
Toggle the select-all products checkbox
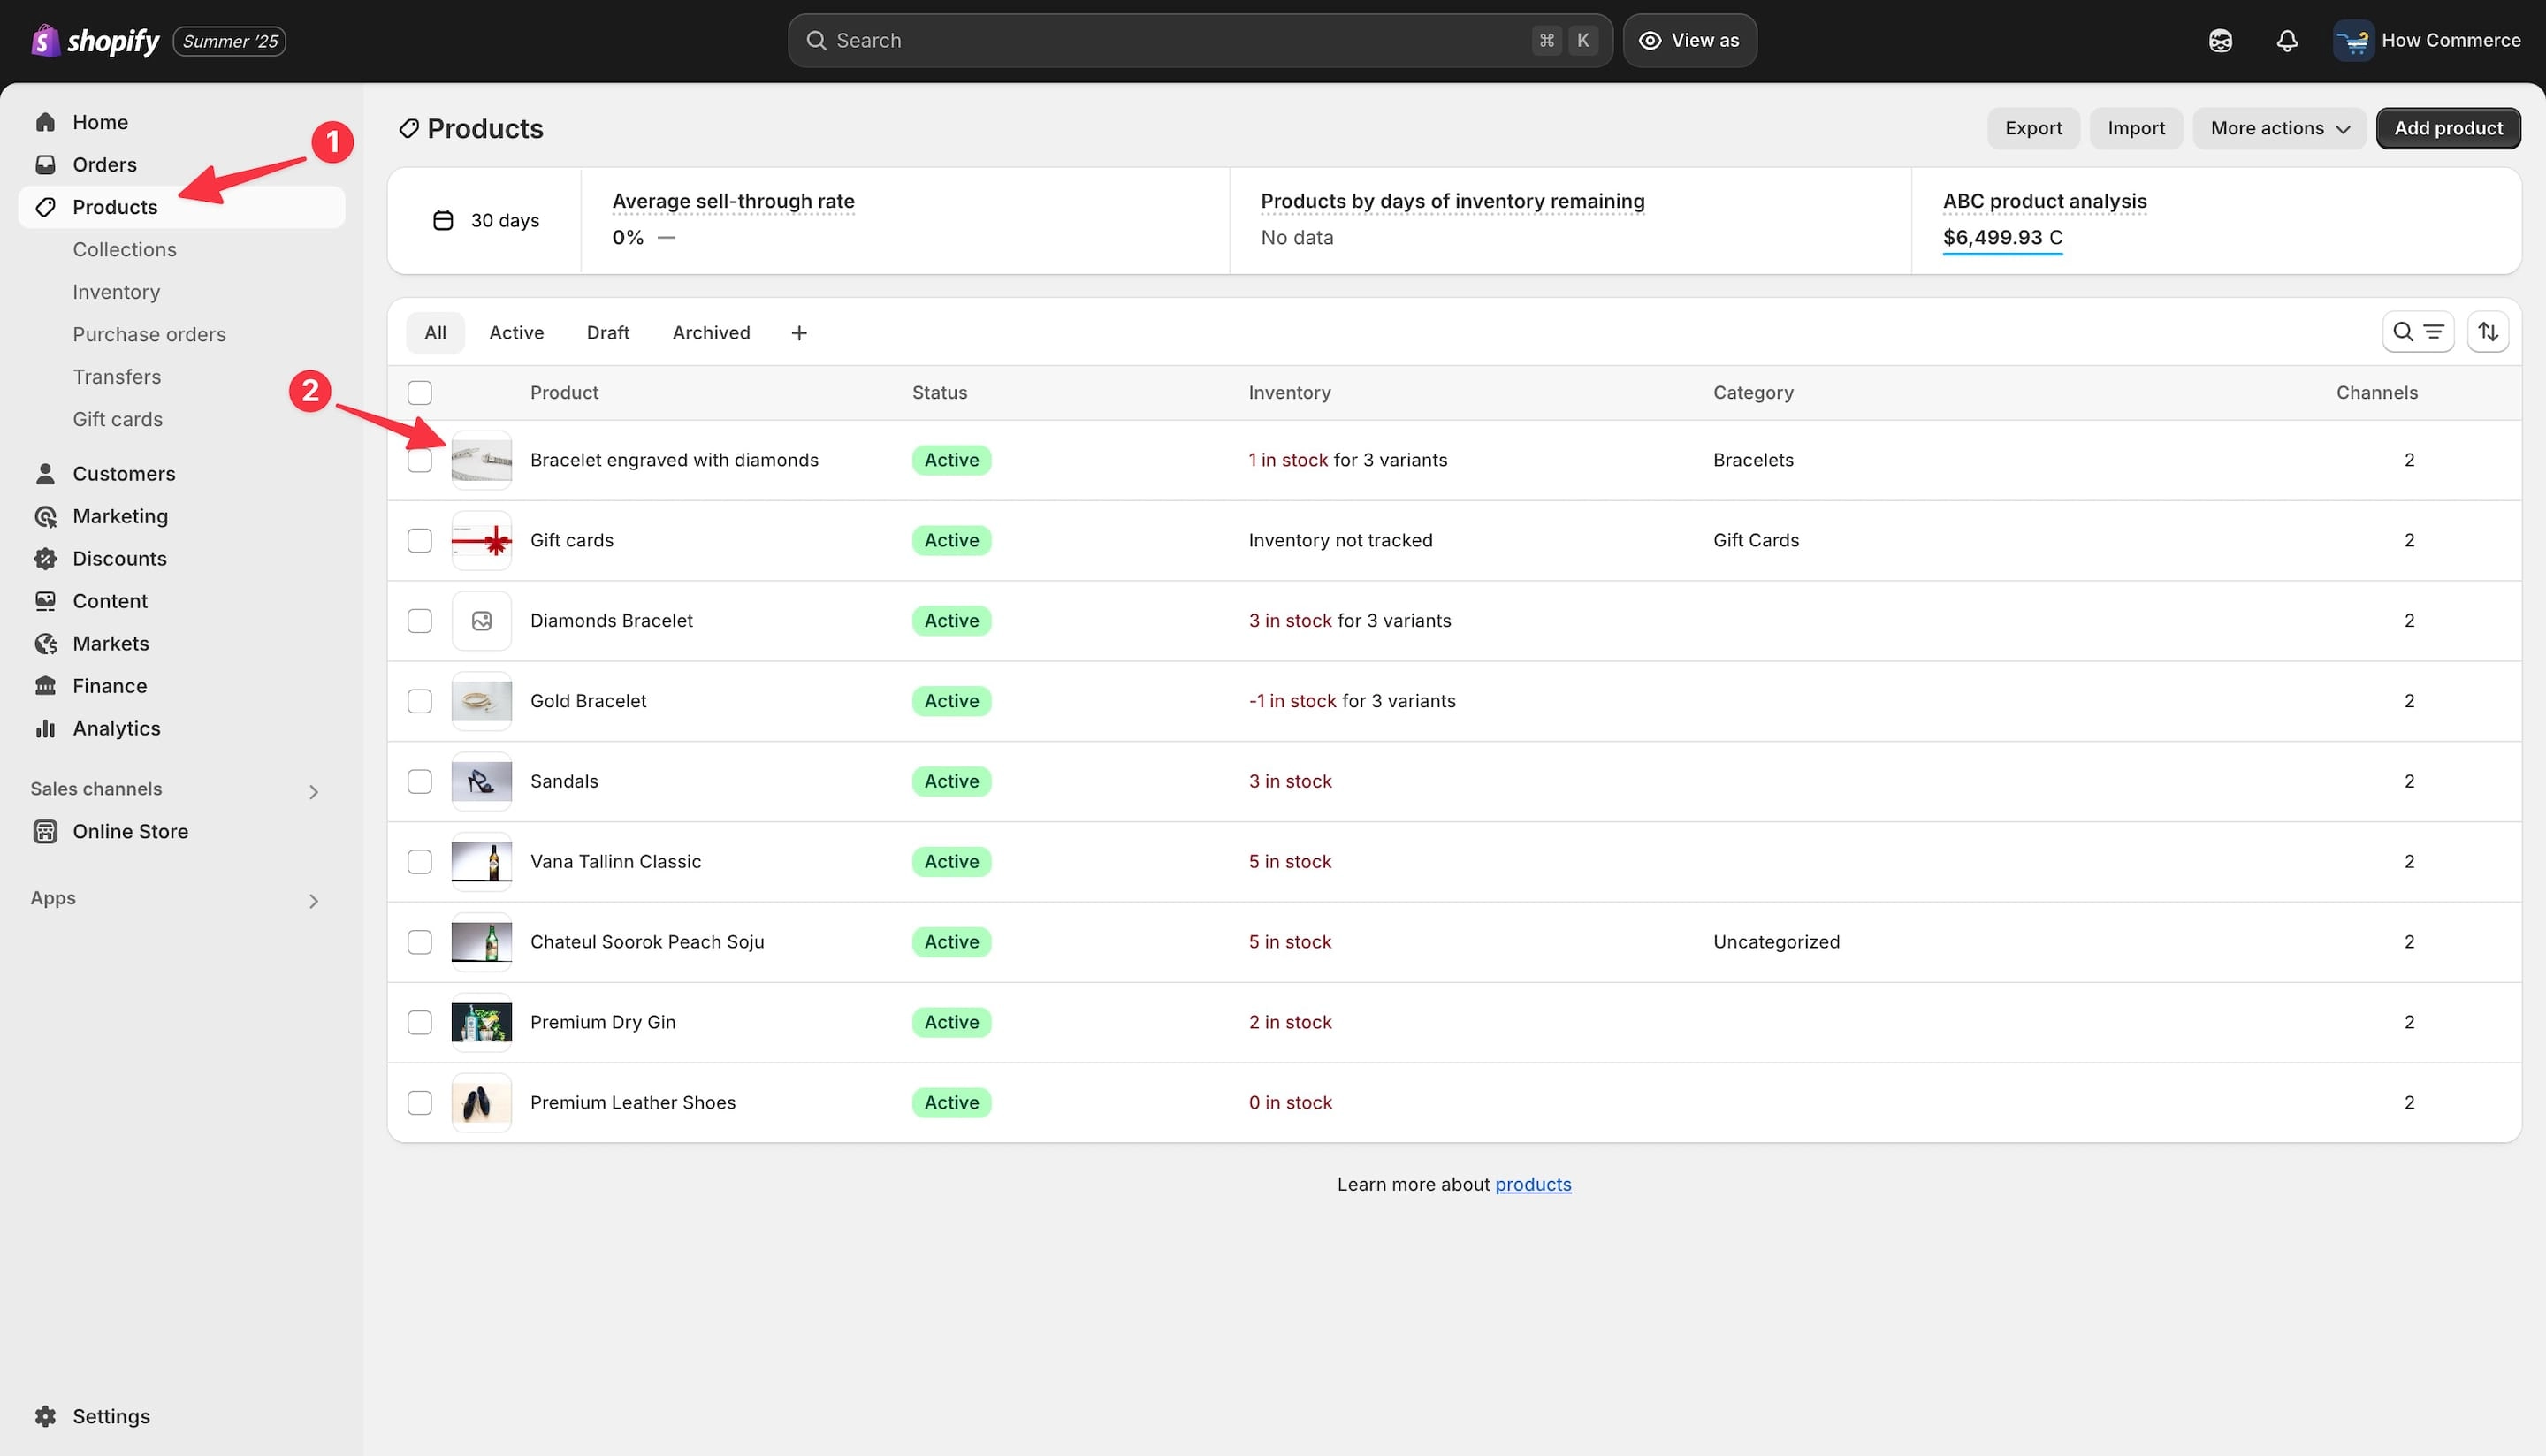tap(420, 393)
